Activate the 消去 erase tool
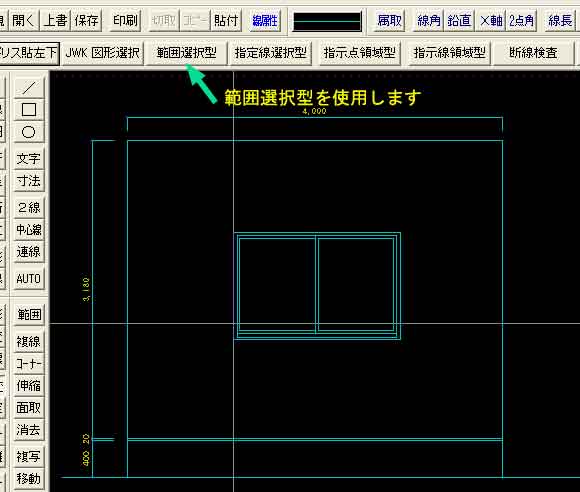 coord(28,430)
